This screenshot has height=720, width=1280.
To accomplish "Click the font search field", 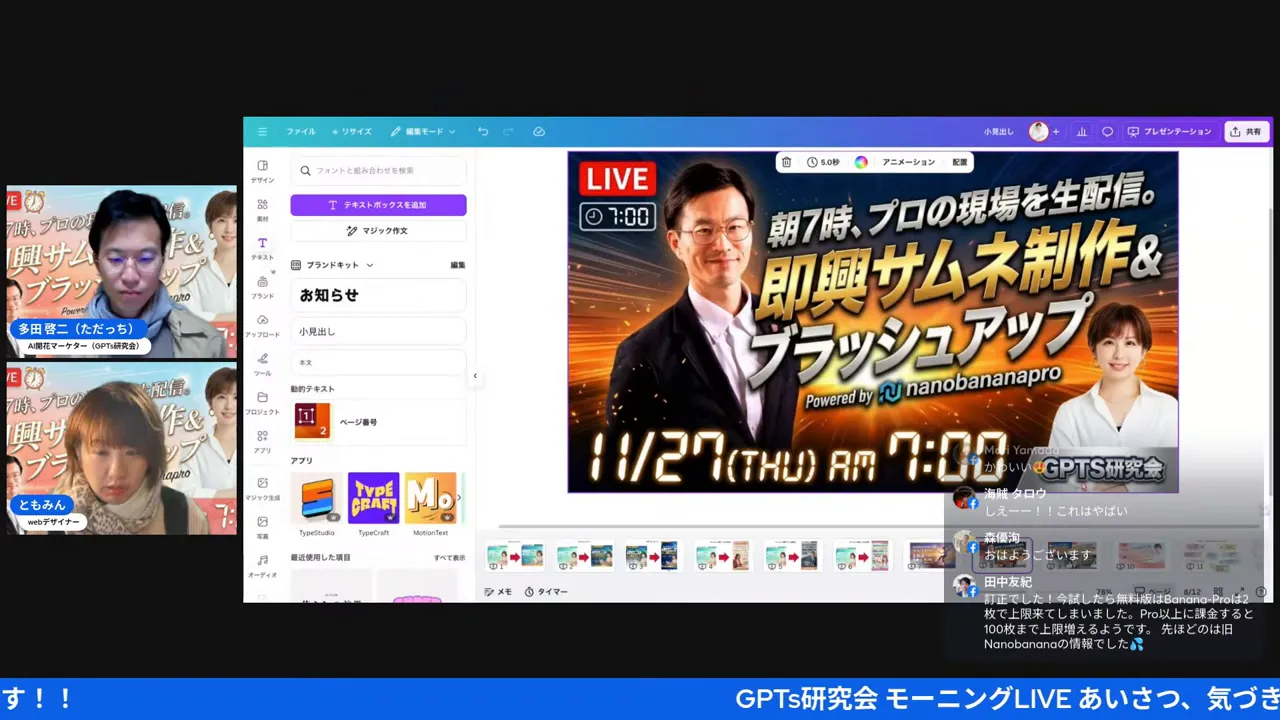I will tap(378, 171).
